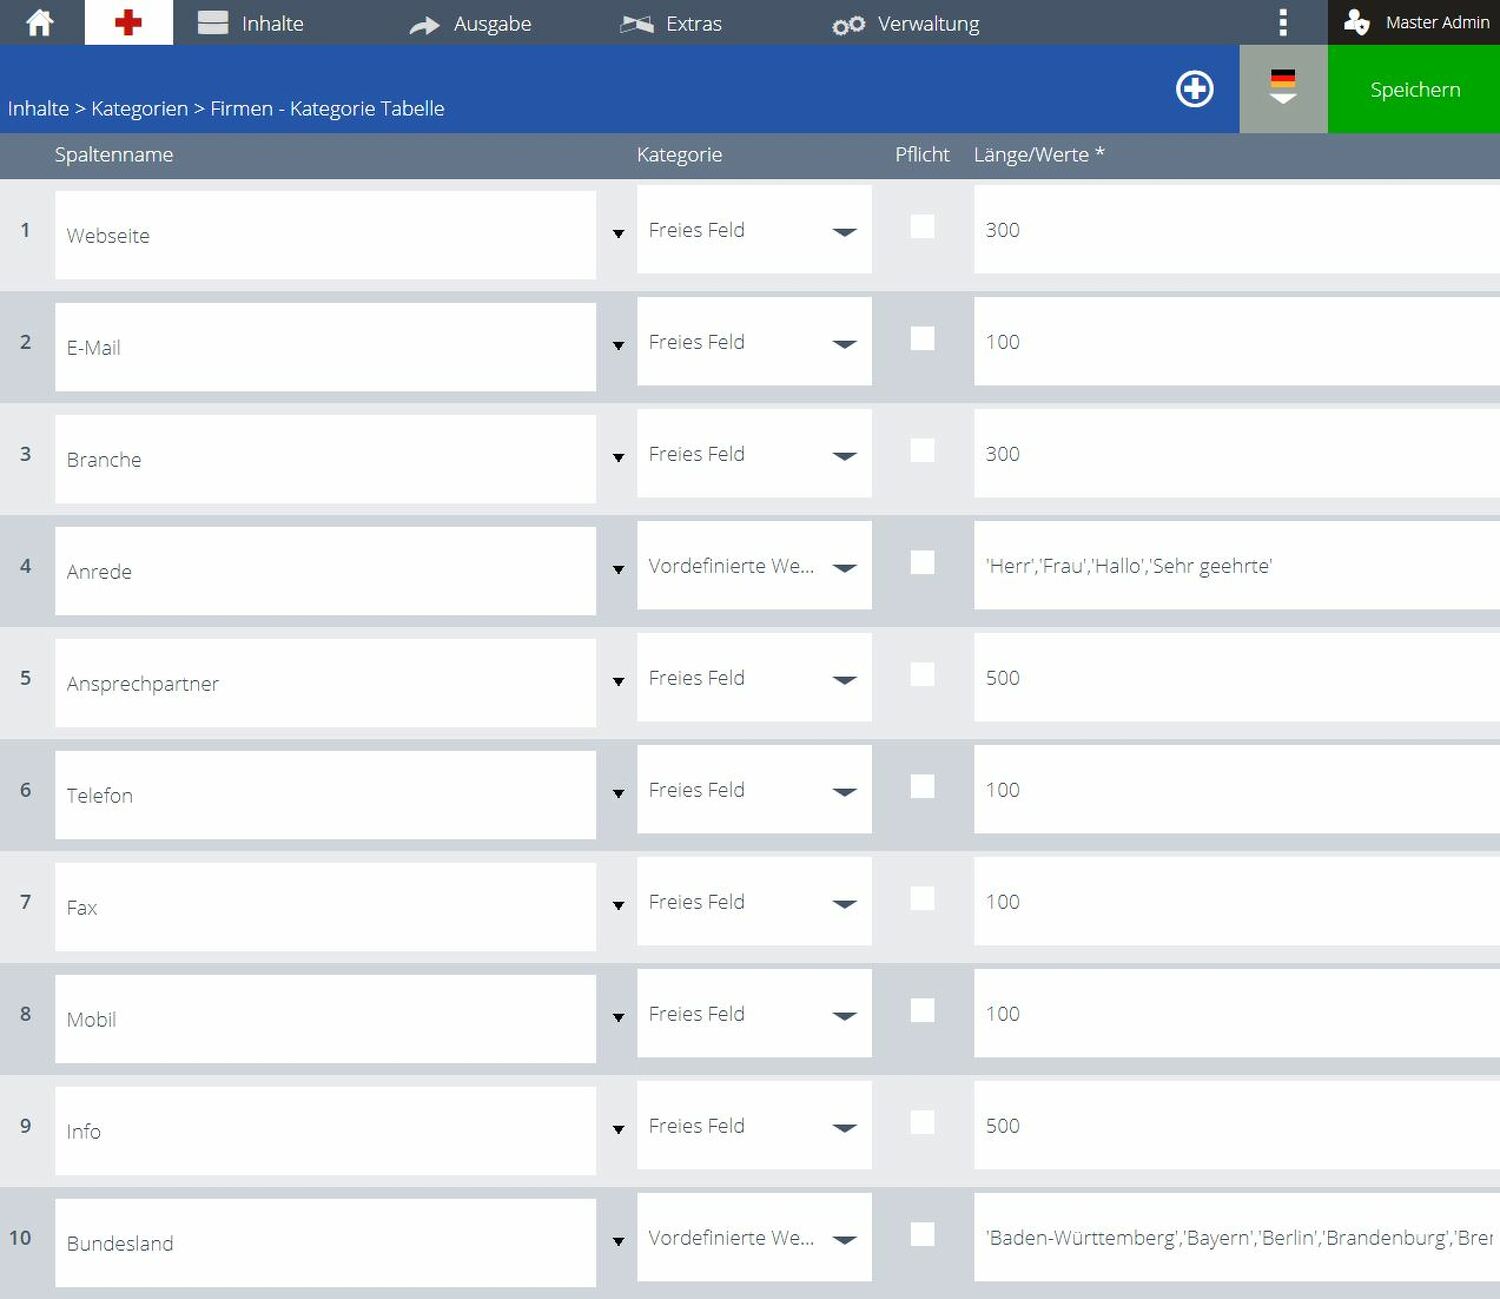Edit the Webseite column name field
This screenshot has width=1500, height=1299.
coord(325,235)
